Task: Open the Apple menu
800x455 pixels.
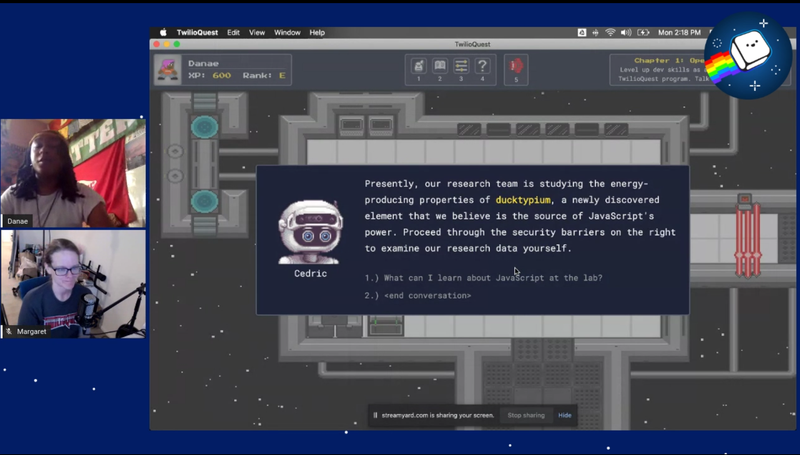Action: (x=163, y=32)
